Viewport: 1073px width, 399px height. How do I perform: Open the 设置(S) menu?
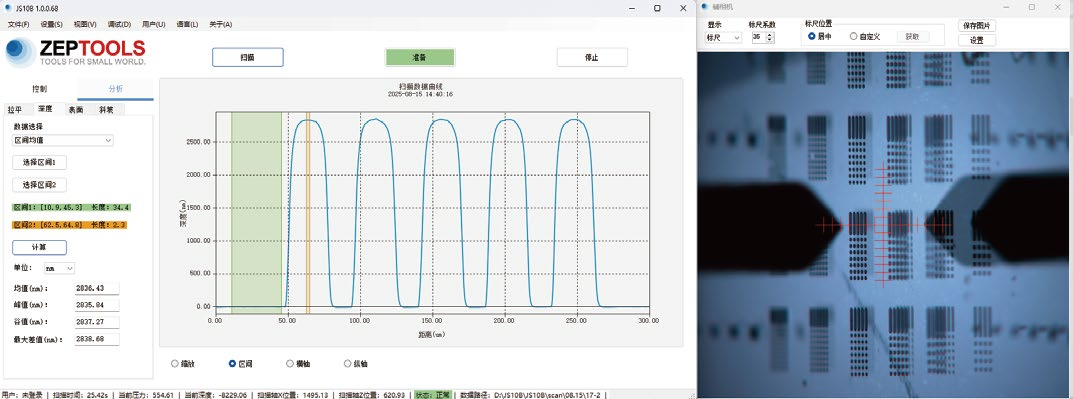pyautogui.click(x=51, y=24)
